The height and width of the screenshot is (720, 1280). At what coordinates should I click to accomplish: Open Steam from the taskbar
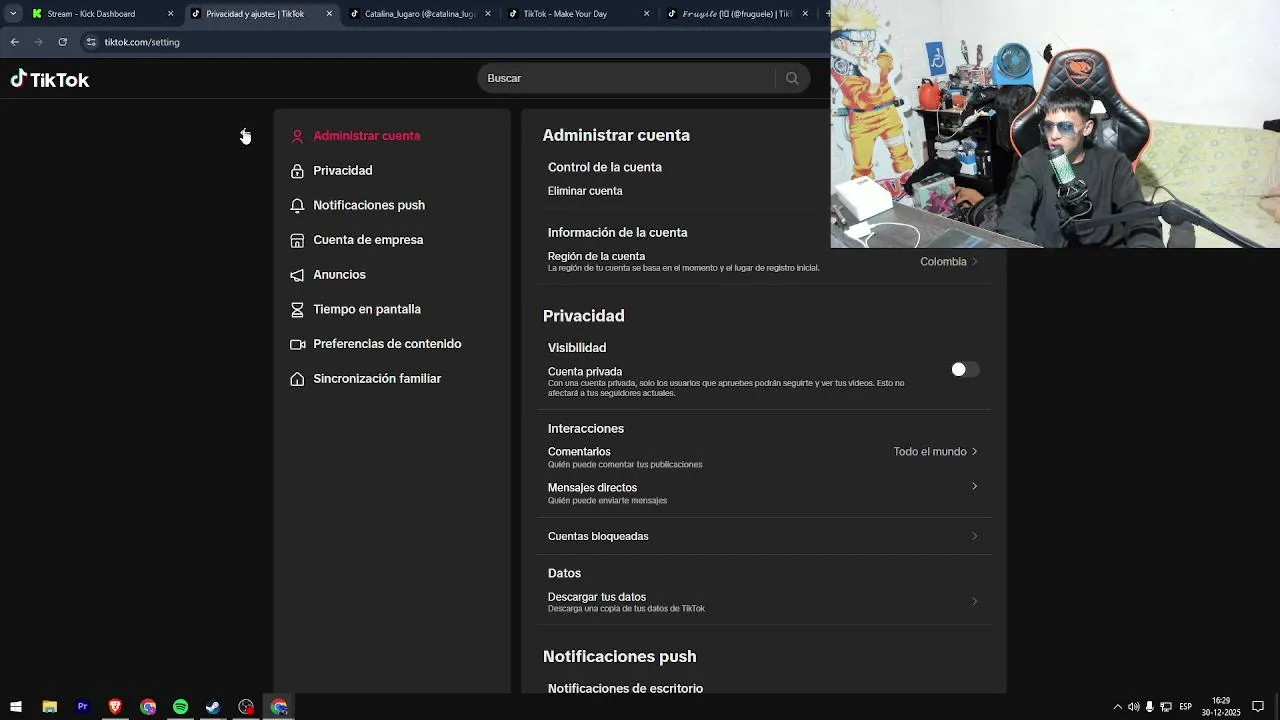pyautogui.click(x=213, y=707)
